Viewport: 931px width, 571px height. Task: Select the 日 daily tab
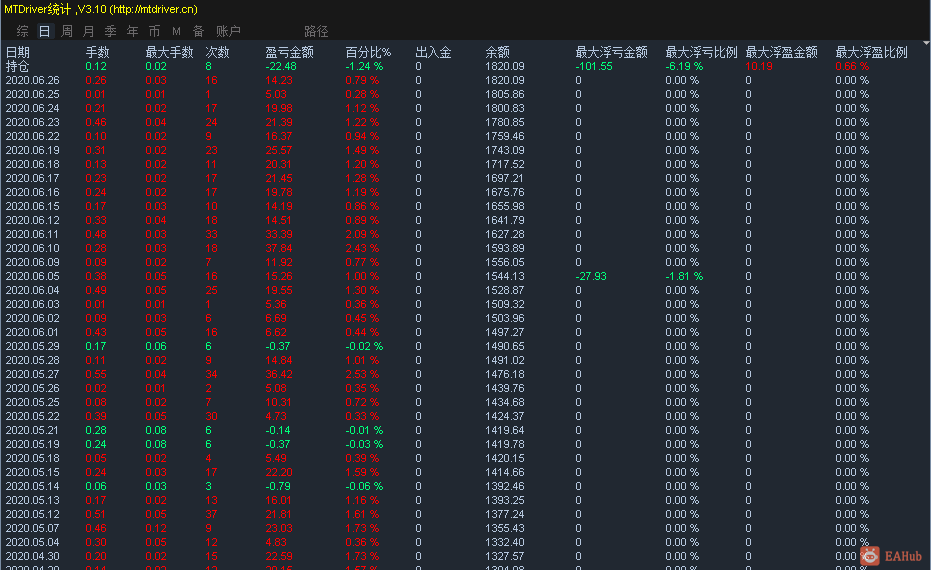[x=45, y=31]
